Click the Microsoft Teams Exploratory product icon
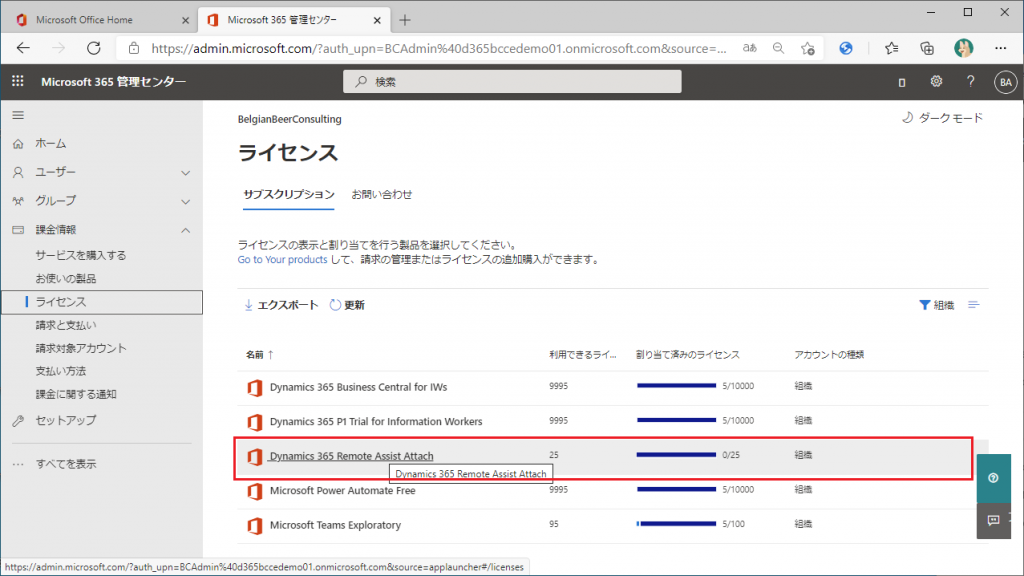The image size is (1024, 576). (x=255, y=525)
